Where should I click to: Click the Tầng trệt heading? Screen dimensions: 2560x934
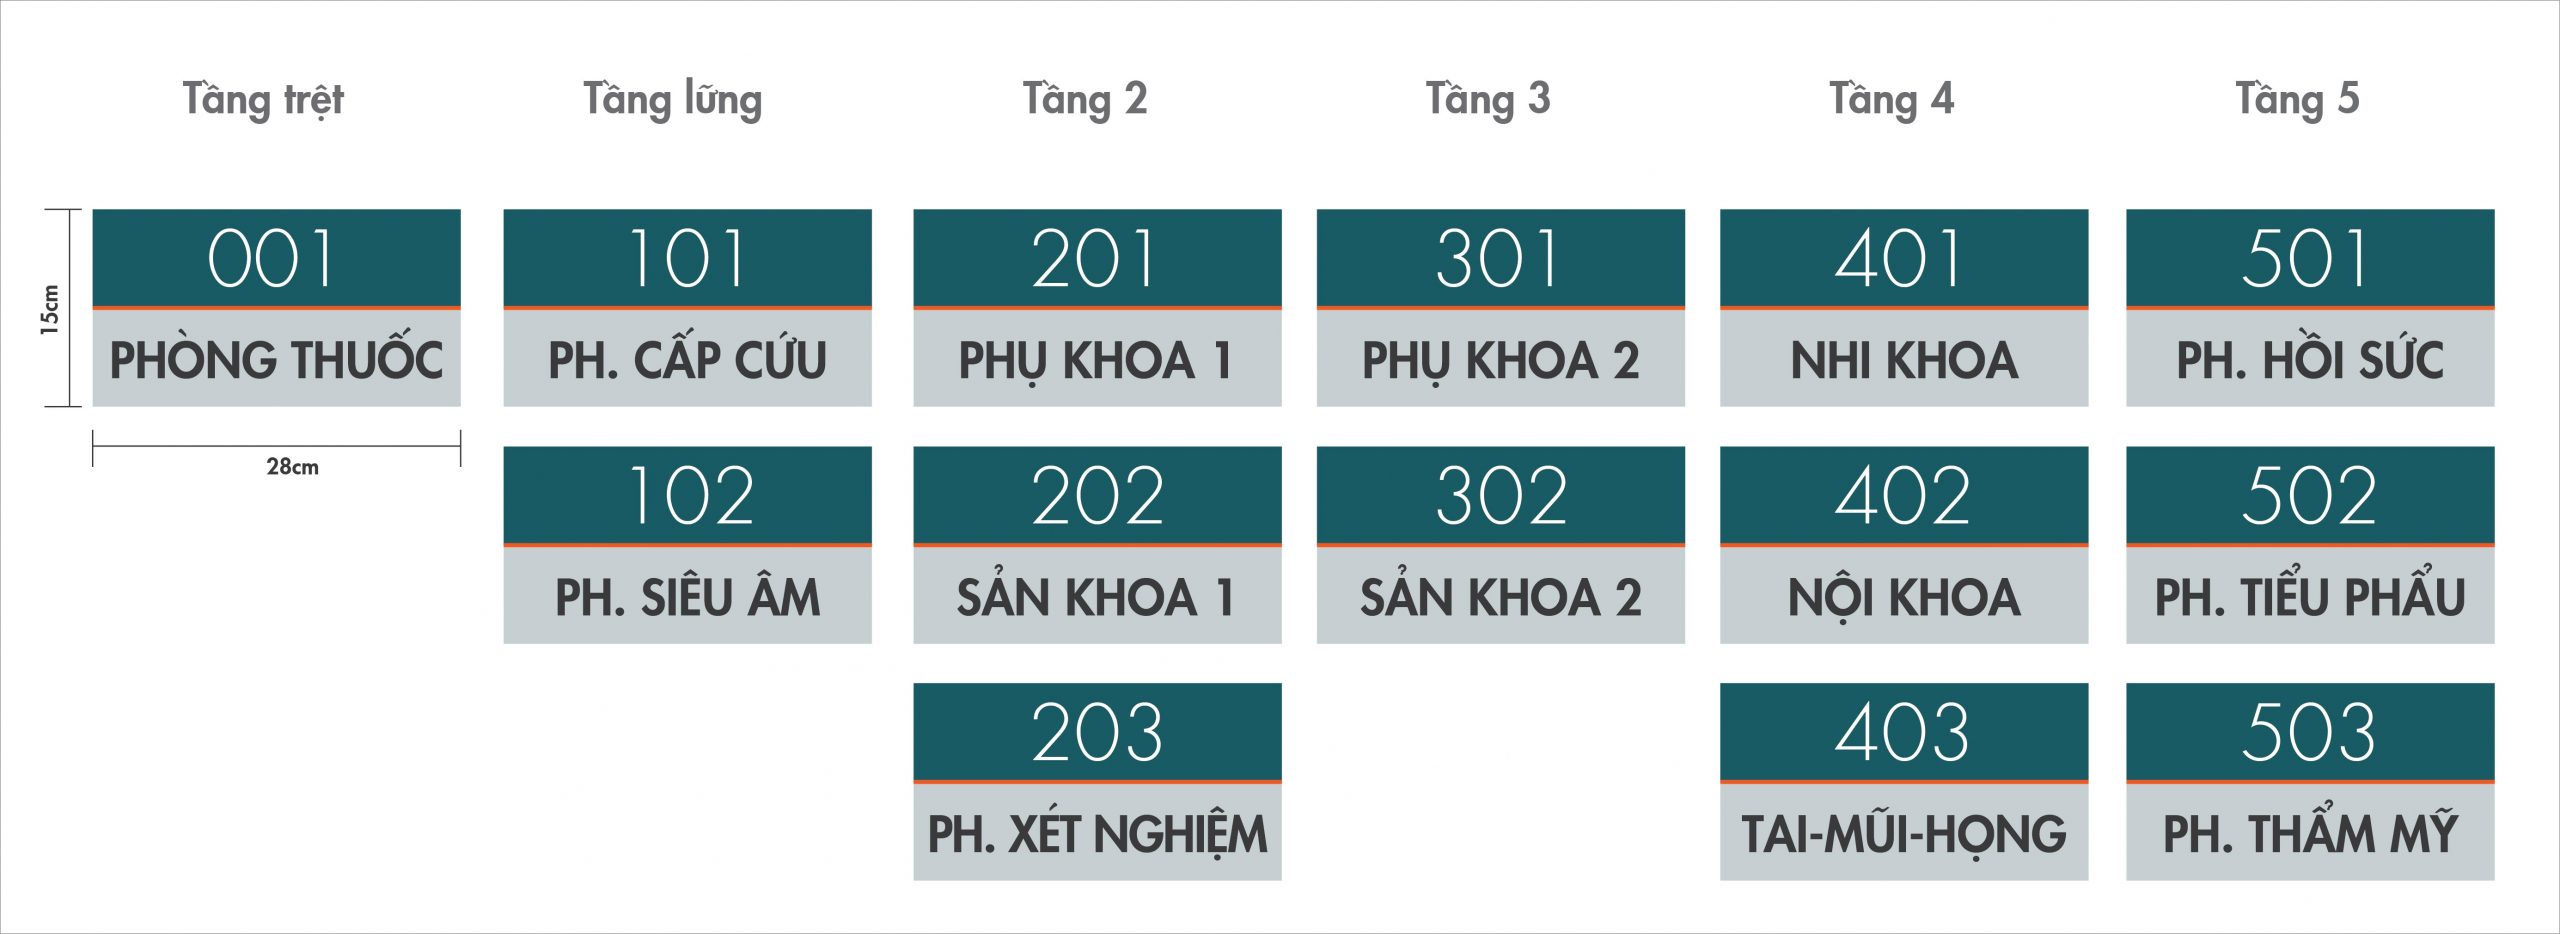pos(263,100)
